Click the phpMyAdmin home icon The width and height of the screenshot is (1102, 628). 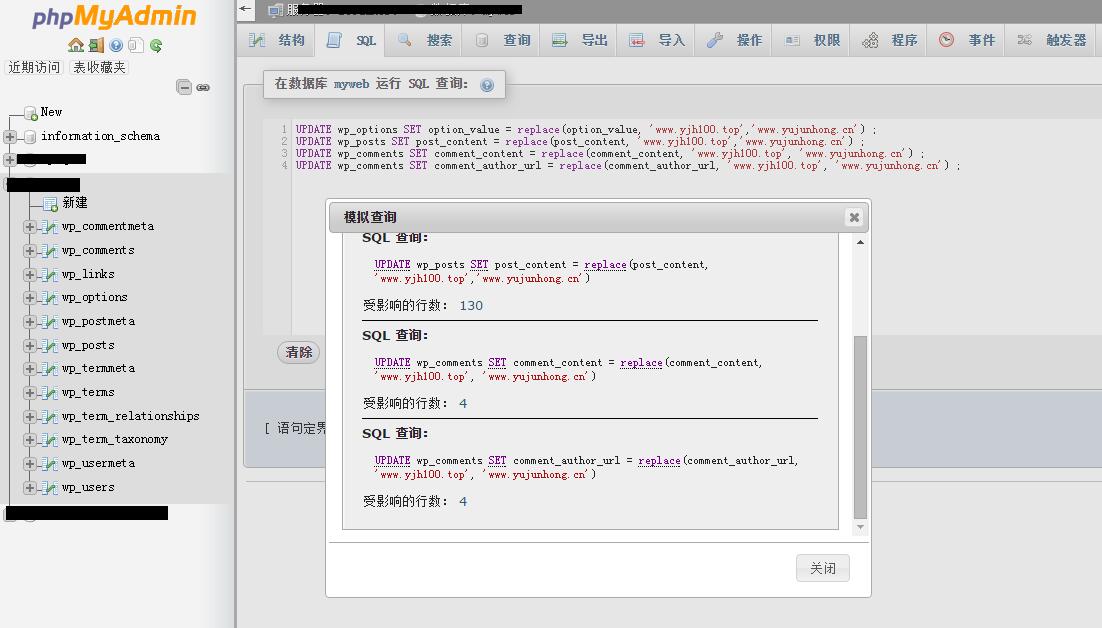coord(76,45)
